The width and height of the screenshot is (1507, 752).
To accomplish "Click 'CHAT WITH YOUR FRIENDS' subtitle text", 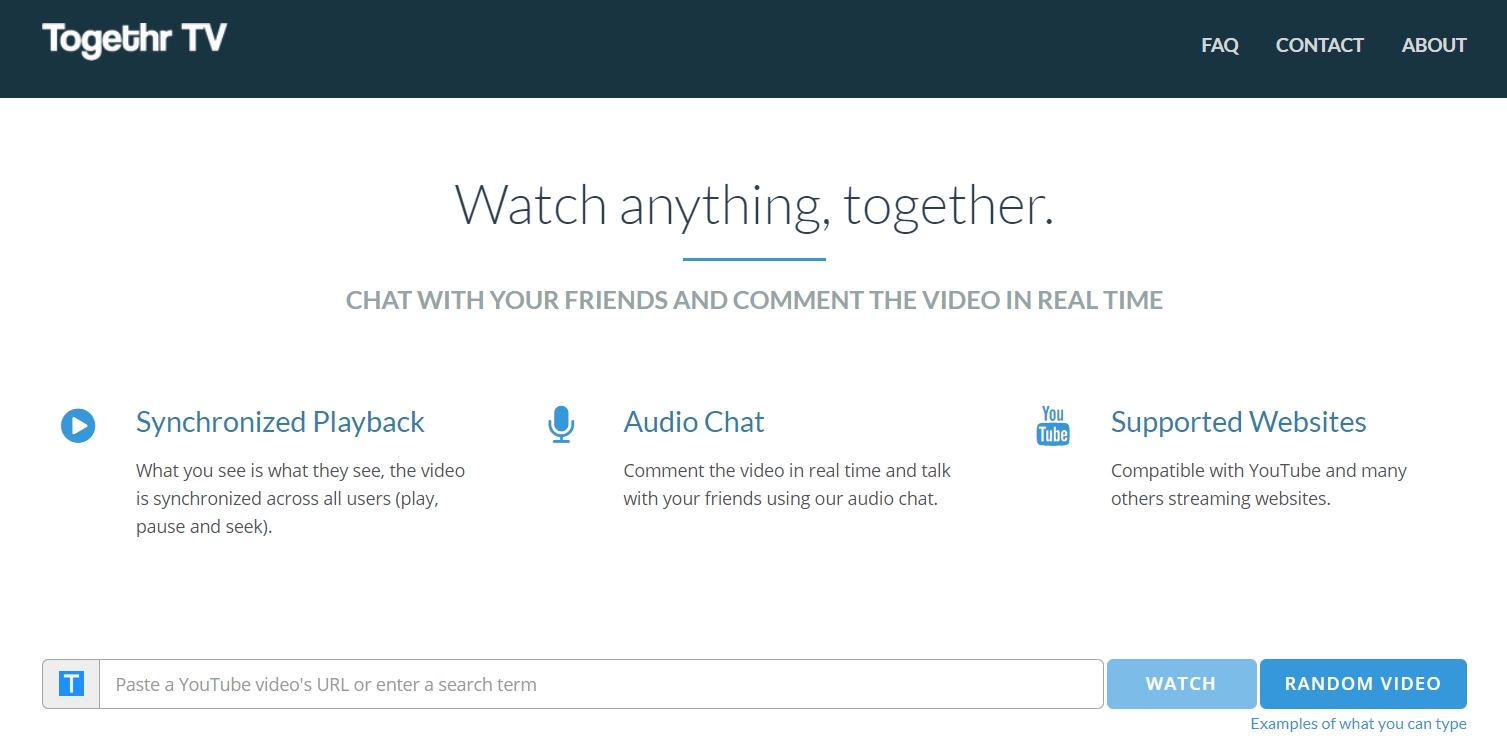I will coord(754,300).
